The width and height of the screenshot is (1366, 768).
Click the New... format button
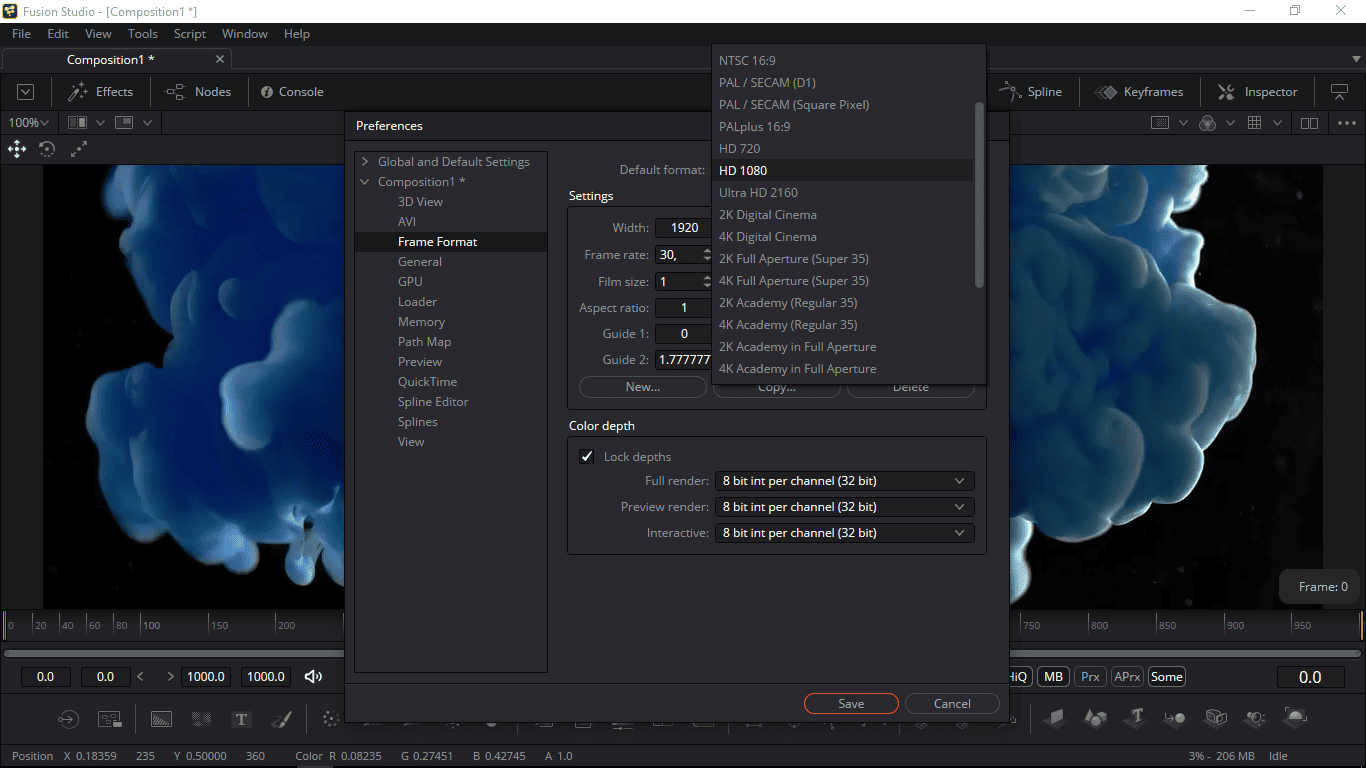(x=643, y=387)
